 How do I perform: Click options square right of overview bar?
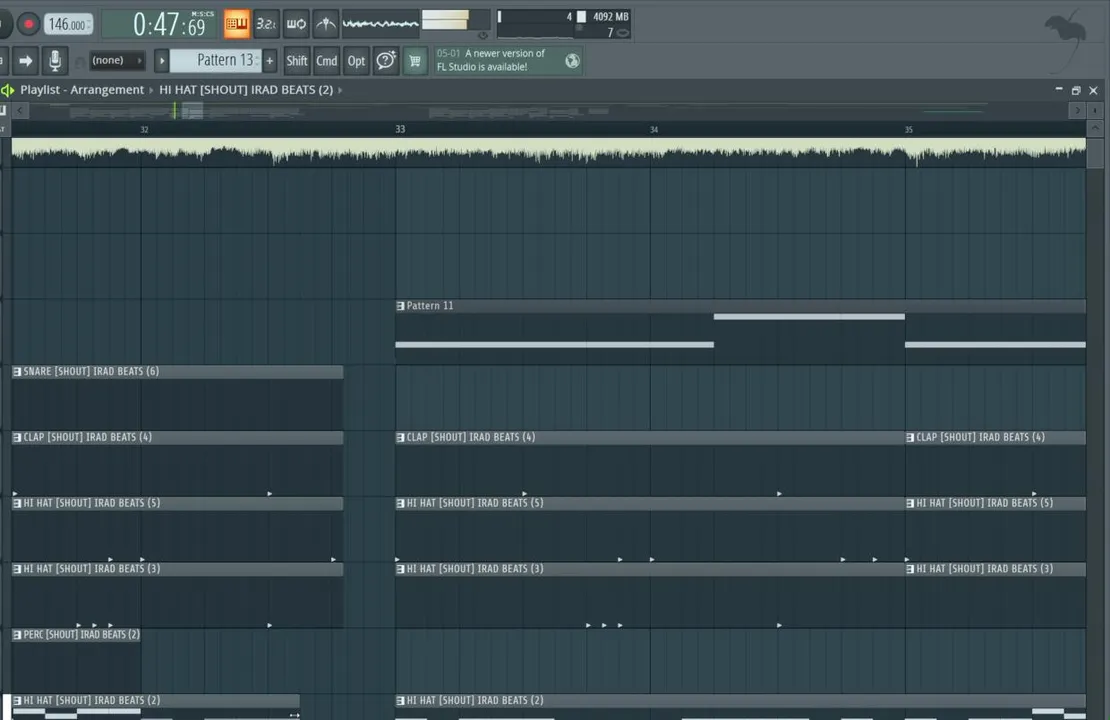point(1095,110)
